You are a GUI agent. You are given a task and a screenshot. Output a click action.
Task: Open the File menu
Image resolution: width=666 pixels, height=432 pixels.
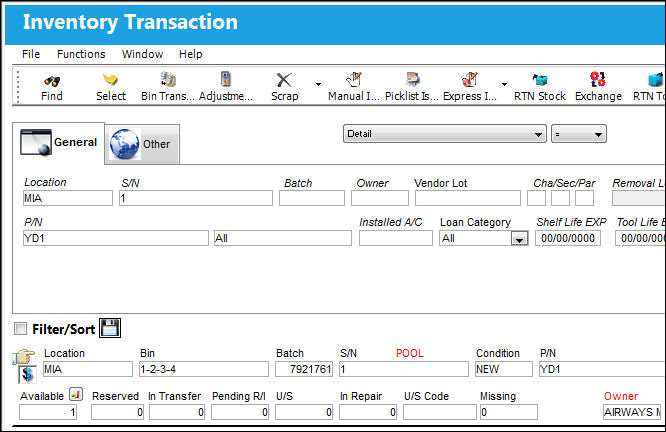point(31,54)
